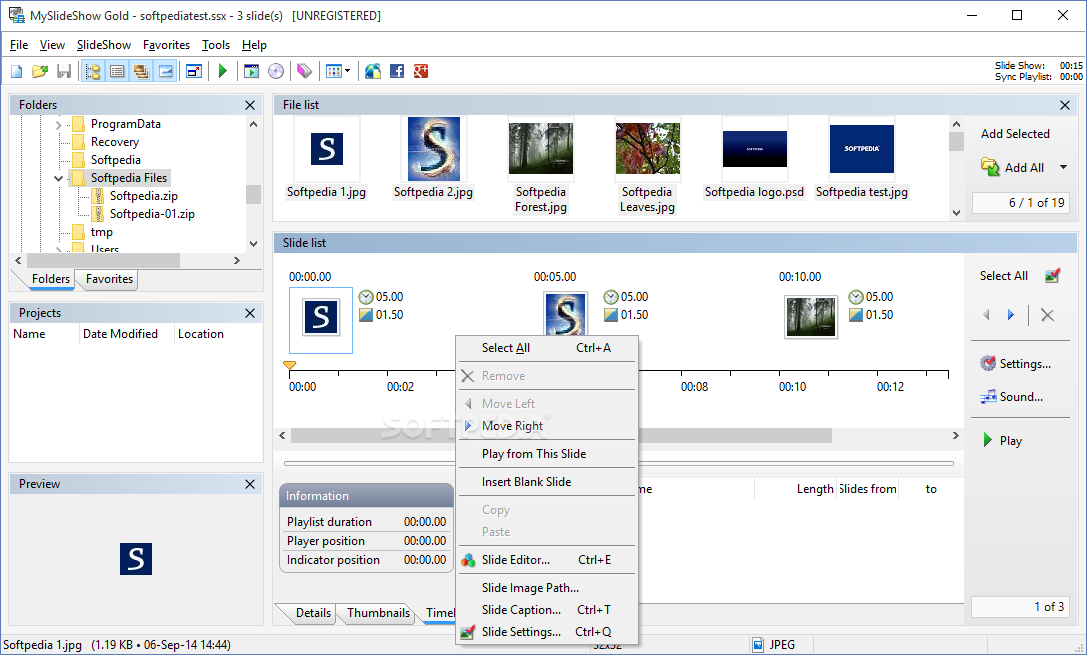Click the sidebar Play button

(x=1002, y=441)
